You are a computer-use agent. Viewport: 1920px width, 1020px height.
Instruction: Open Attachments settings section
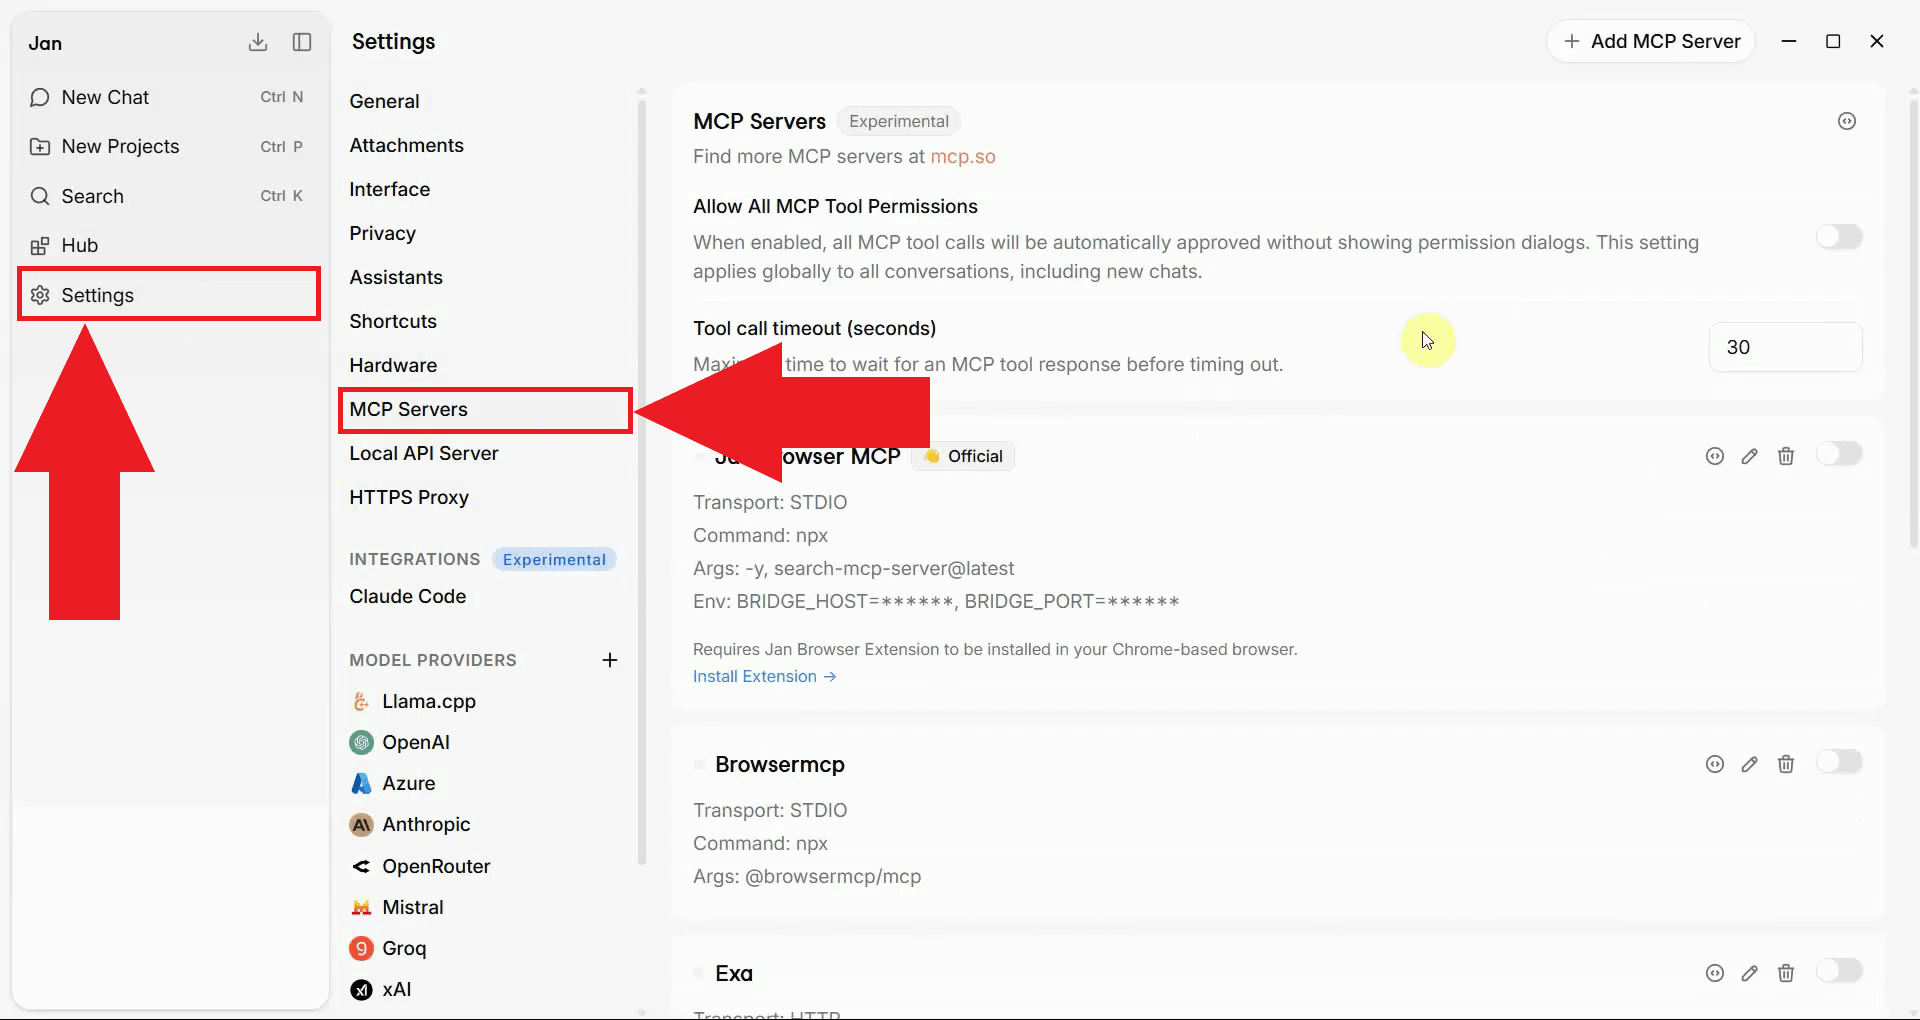click(406, 145)
